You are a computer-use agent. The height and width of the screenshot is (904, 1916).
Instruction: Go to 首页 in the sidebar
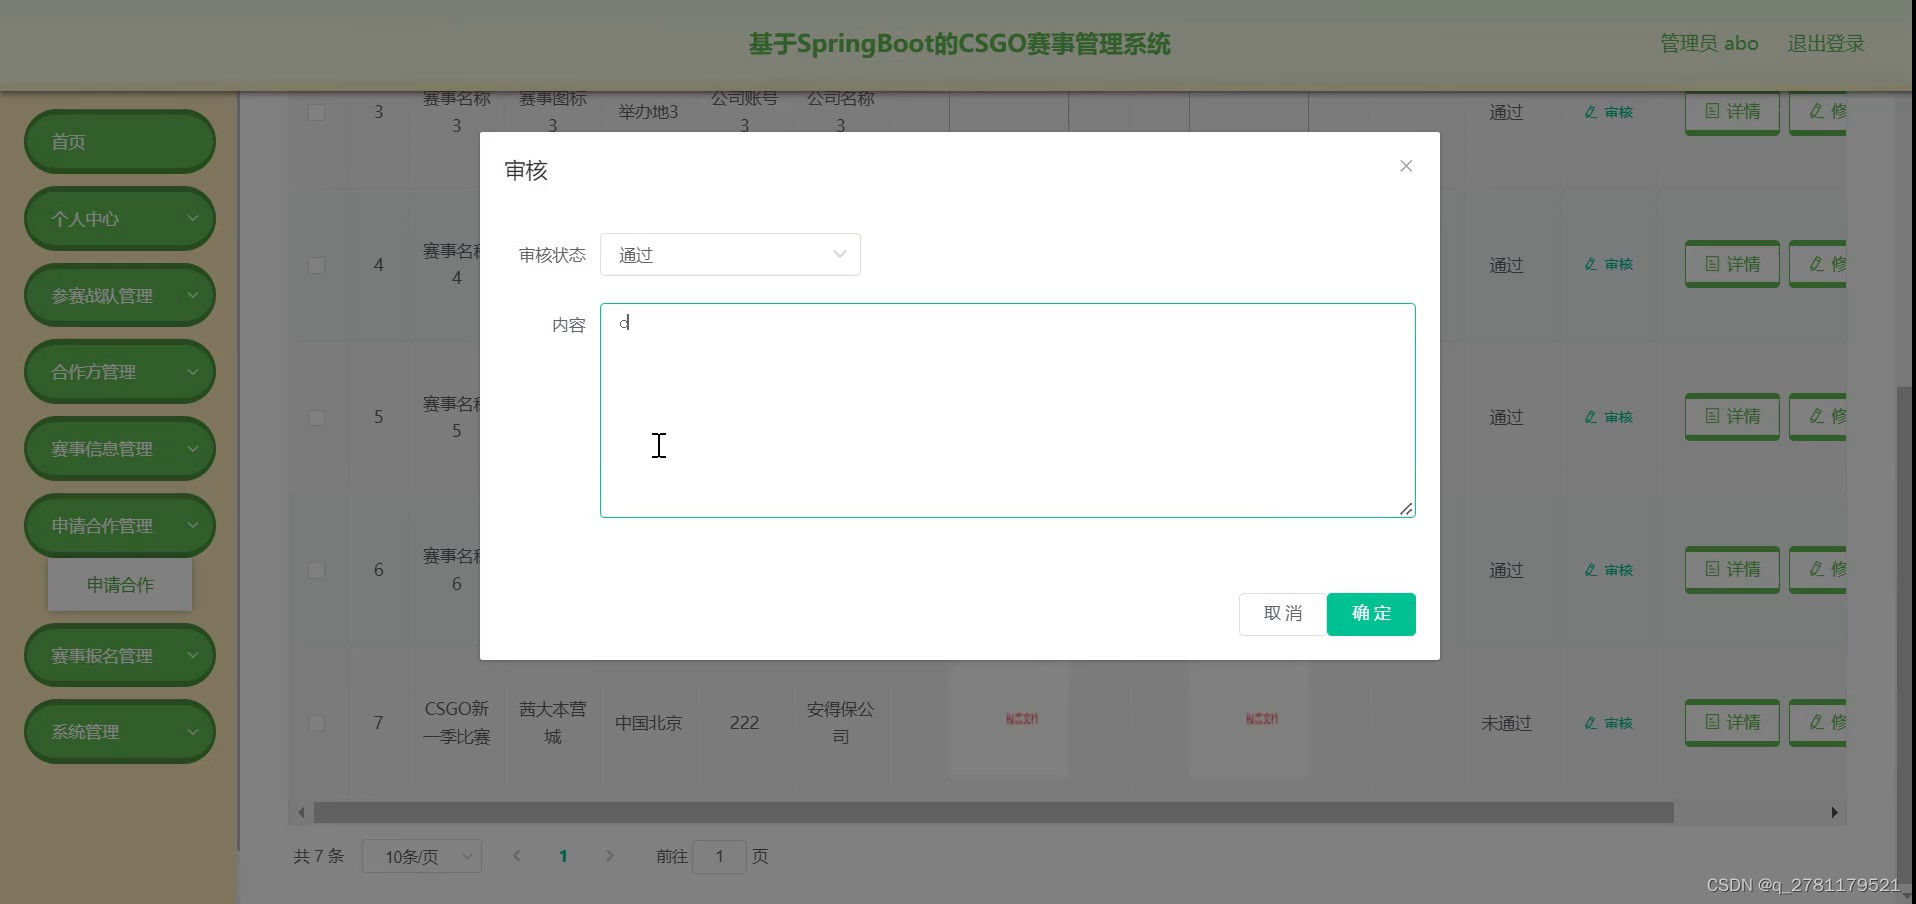tap(120, 141)
